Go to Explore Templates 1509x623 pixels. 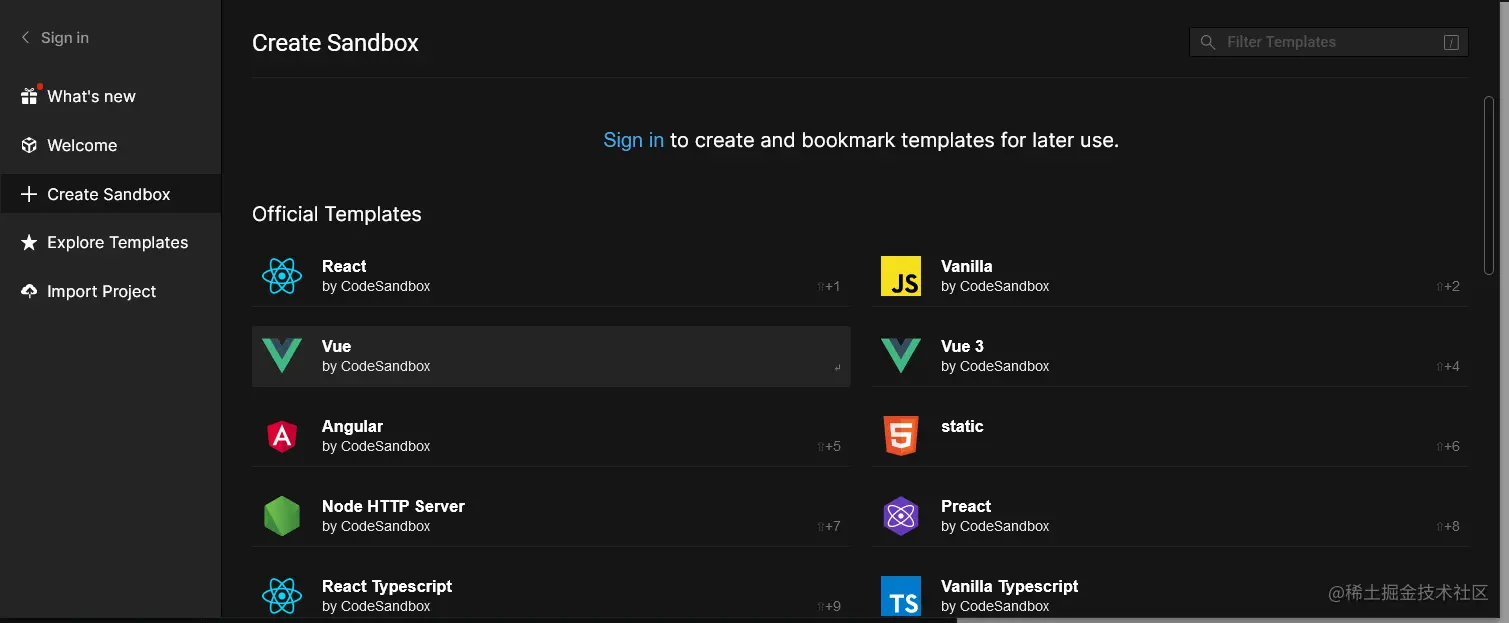pos(117,242)
